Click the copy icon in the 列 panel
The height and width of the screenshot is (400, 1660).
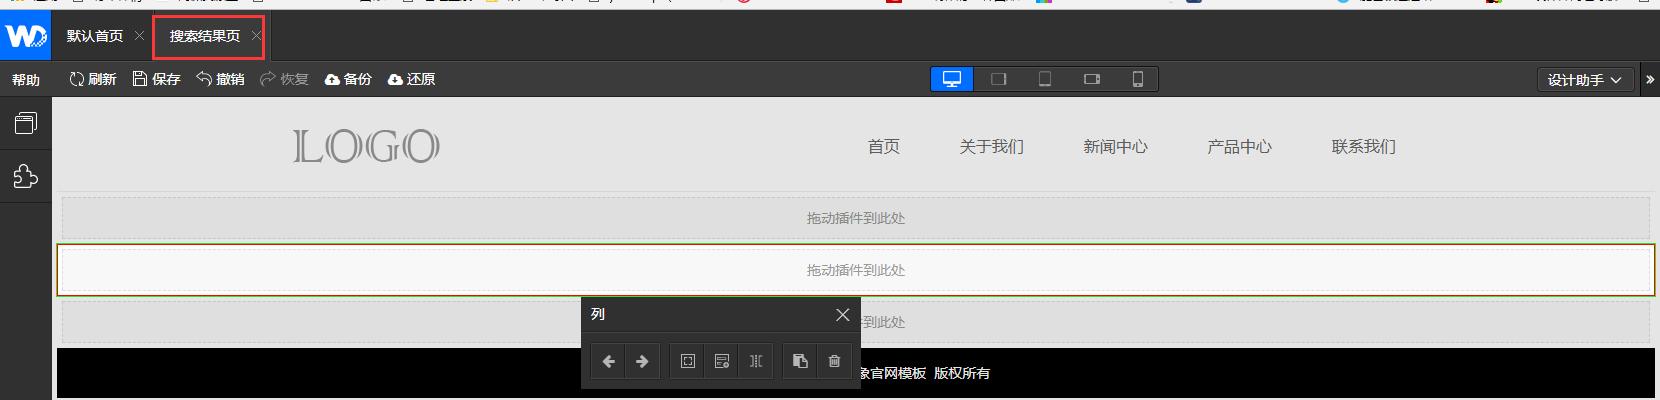pyautogui.click(x=800, y=361)
